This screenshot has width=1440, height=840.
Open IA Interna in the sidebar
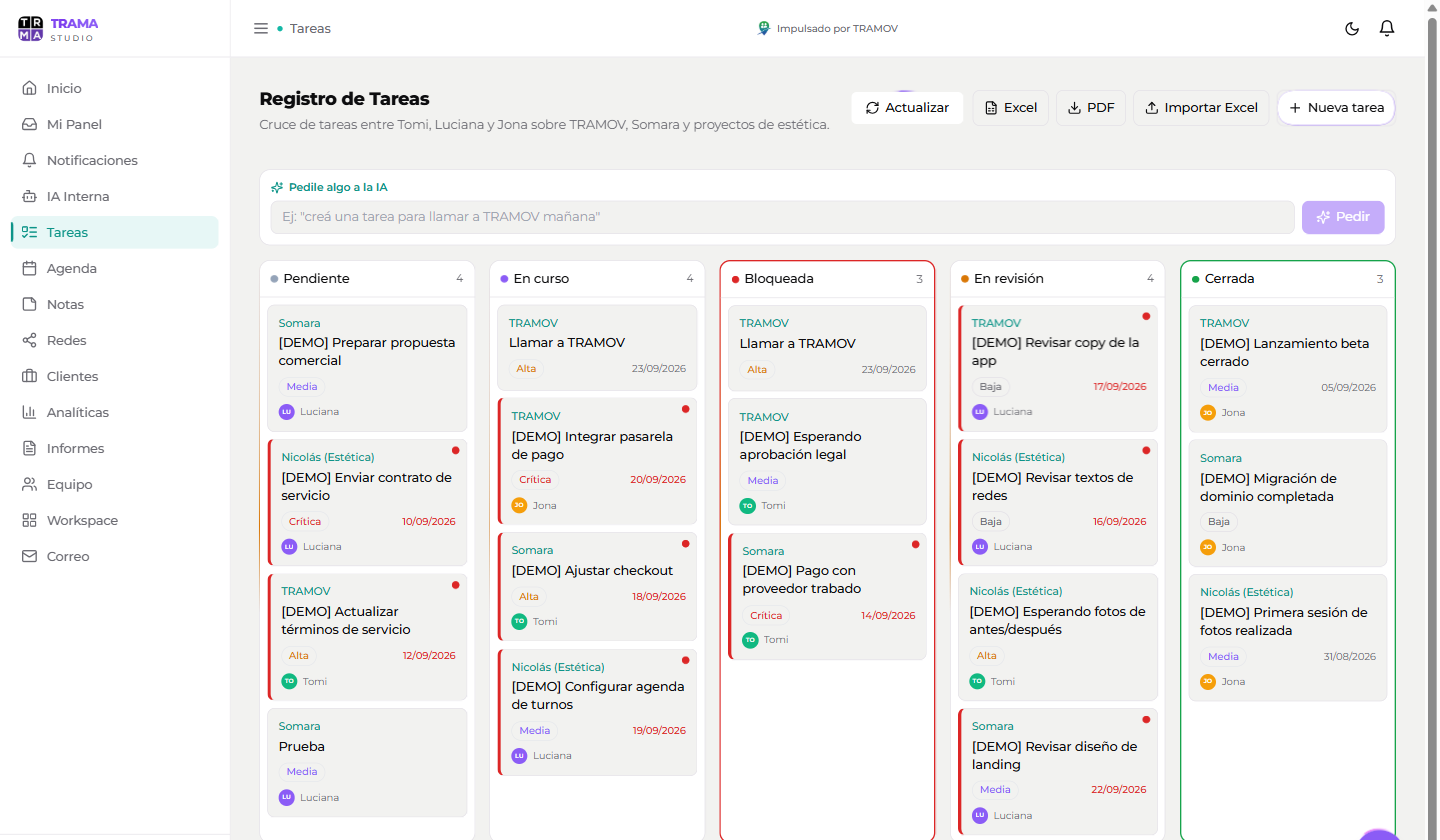point(115,196)
